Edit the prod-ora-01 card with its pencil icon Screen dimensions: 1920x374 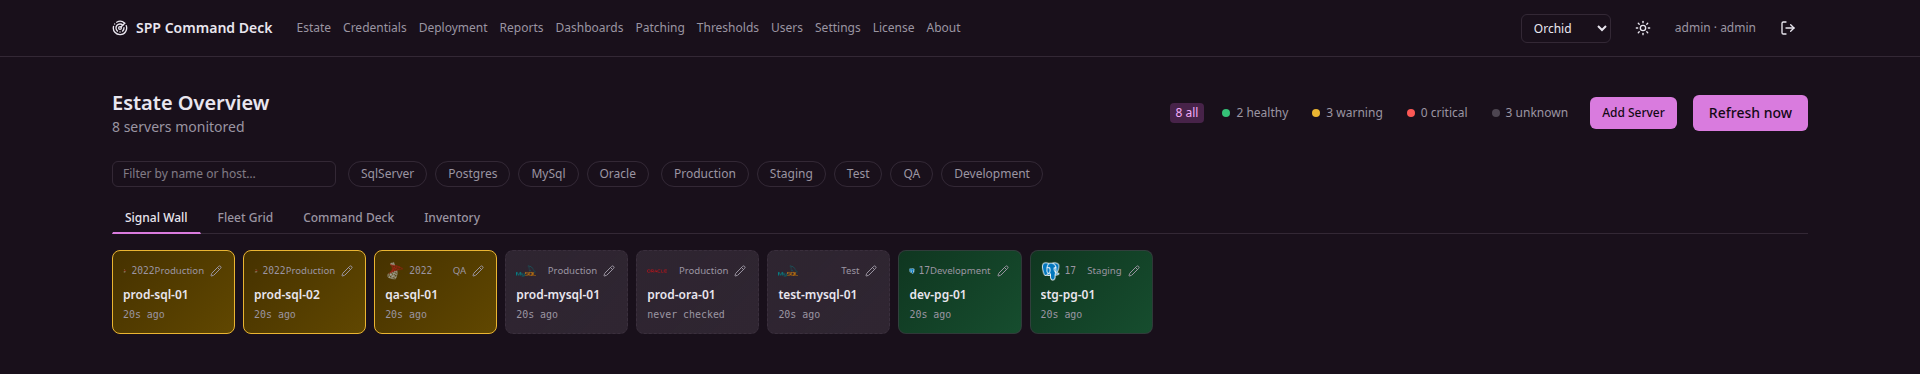740,271
